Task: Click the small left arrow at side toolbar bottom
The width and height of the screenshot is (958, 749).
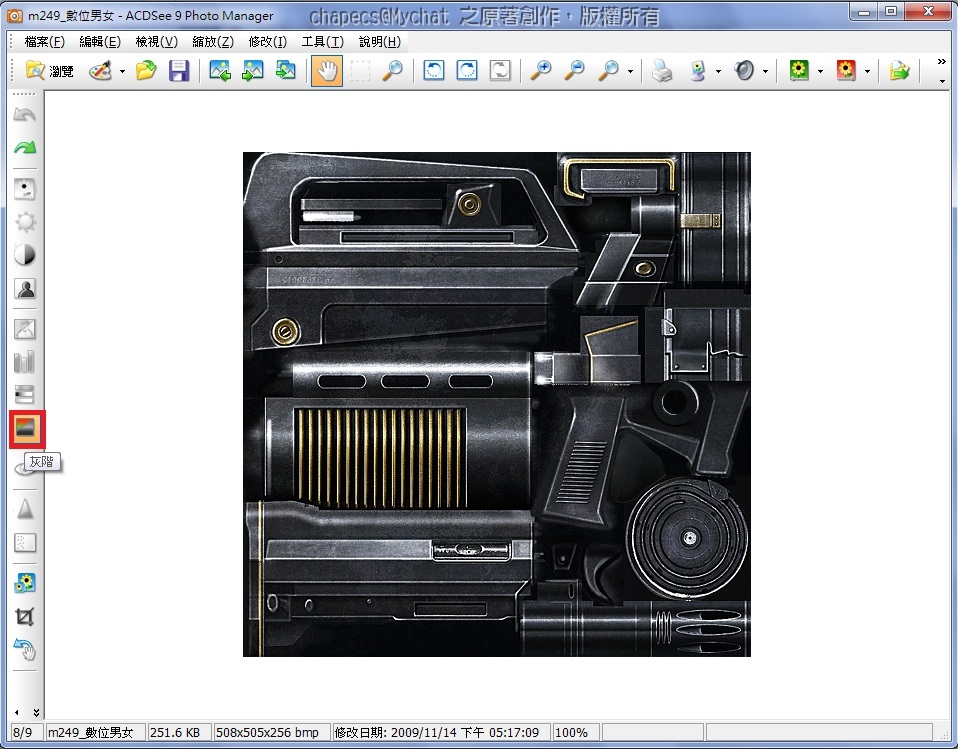Action: tap(16, 712)
